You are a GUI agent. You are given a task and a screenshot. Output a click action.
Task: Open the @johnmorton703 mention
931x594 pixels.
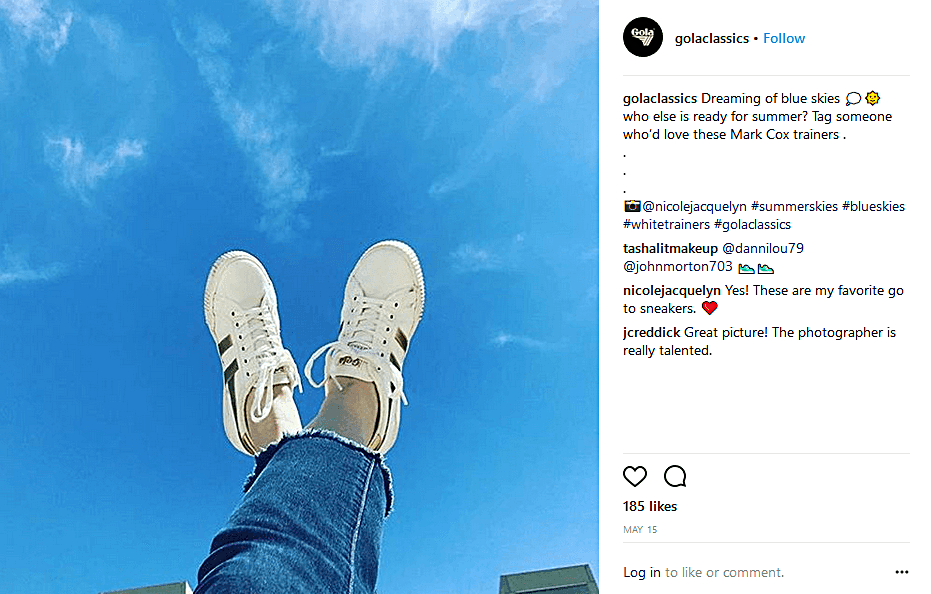(677, 267)
